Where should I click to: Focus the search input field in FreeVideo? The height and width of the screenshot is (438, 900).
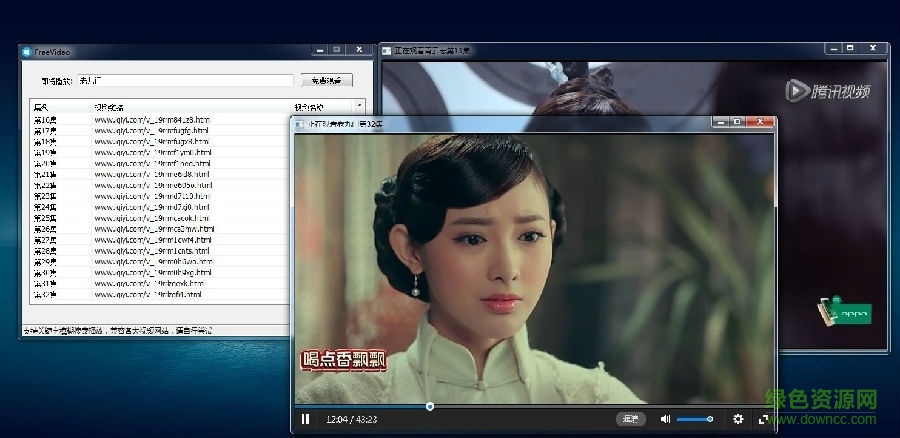click(185, 80)
